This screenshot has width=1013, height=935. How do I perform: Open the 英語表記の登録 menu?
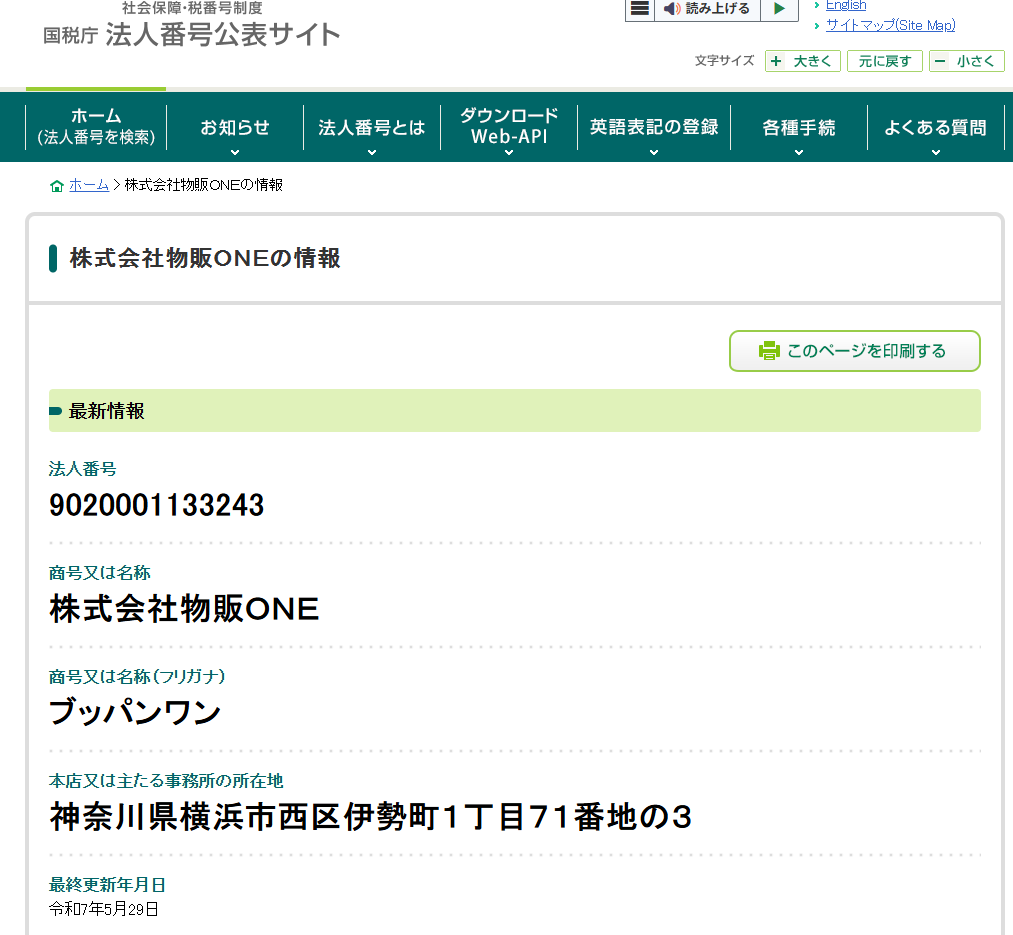[654, 128]
